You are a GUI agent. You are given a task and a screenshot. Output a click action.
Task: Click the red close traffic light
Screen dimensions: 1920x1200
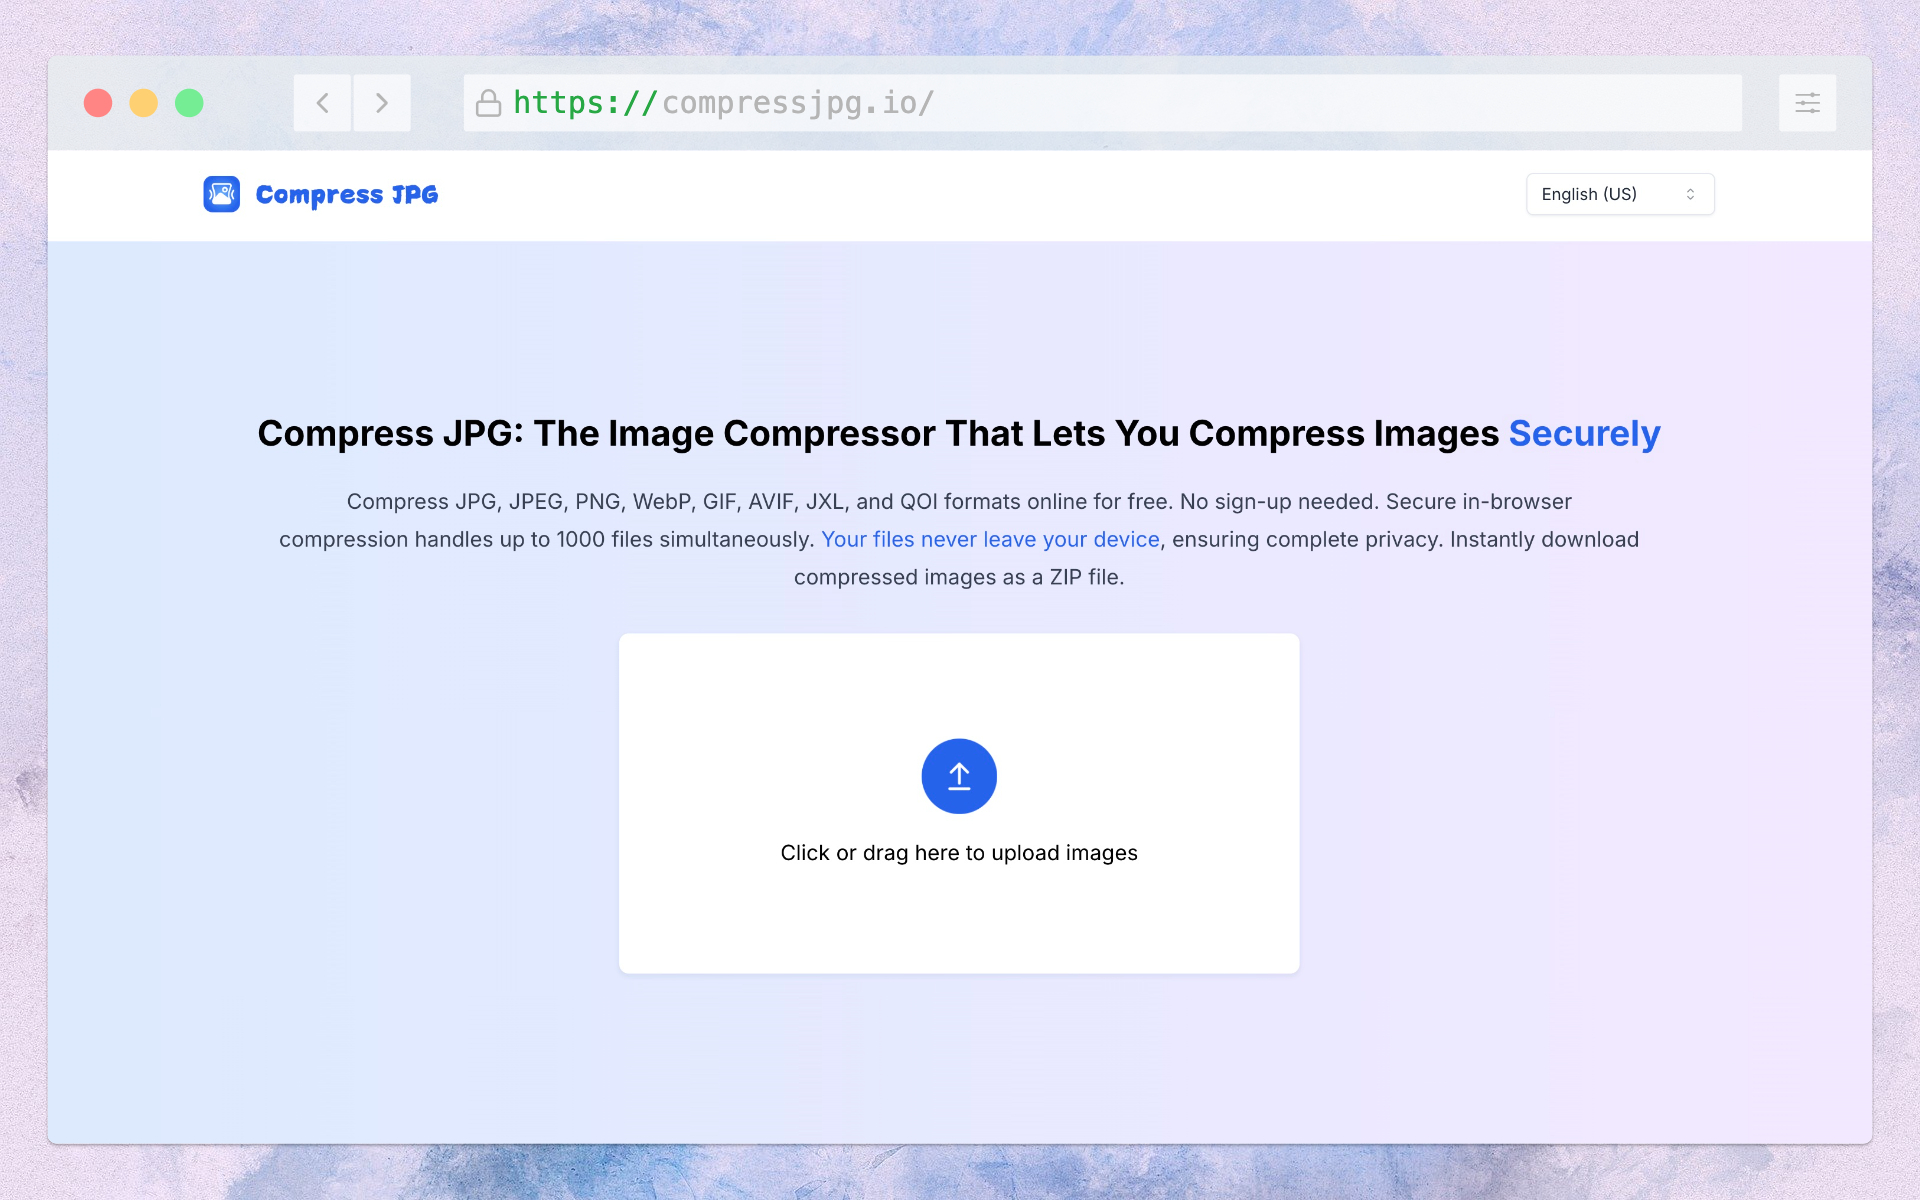pyautogui.click(x=98, y=102)
